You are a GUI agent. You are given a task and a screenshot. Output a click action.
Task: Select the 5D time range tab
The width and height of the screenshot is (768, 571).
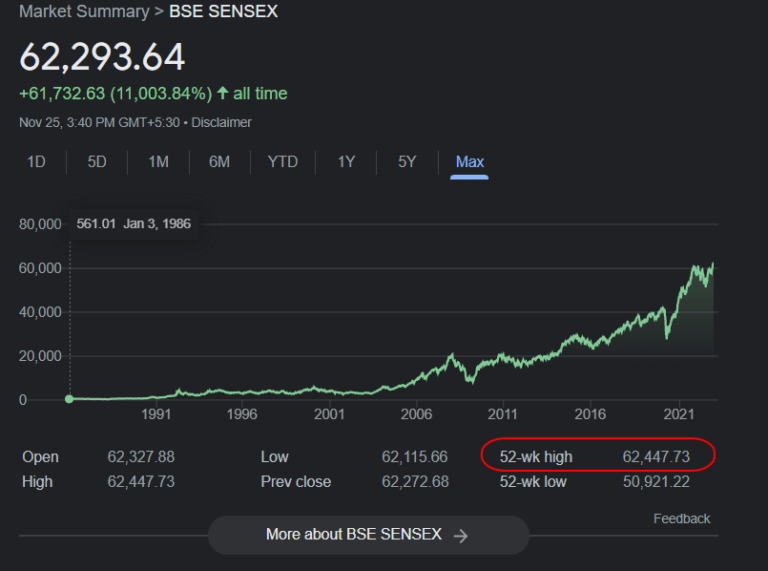97,161
